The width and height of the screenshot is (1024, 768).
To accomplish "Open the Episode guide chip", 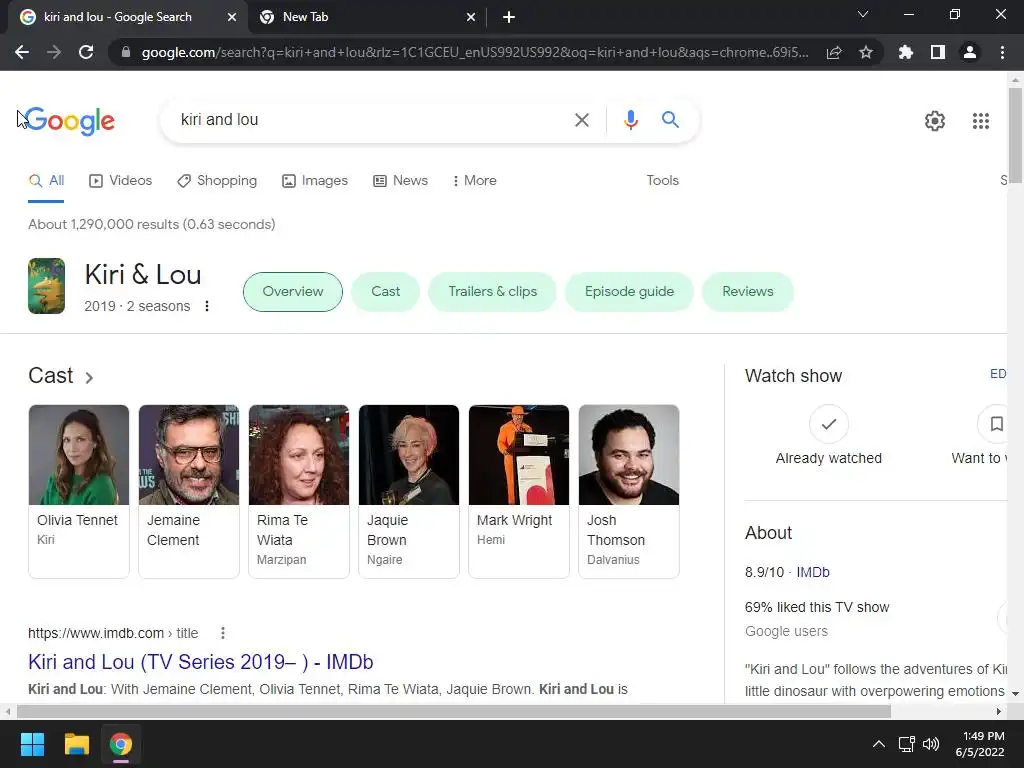I will point(629,292).
